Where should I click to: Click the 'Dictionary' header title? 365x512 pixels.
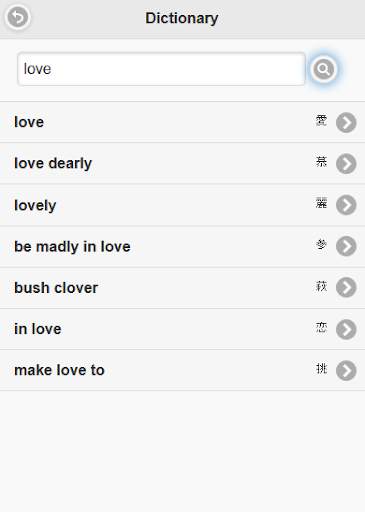click(x=182, y=18)
